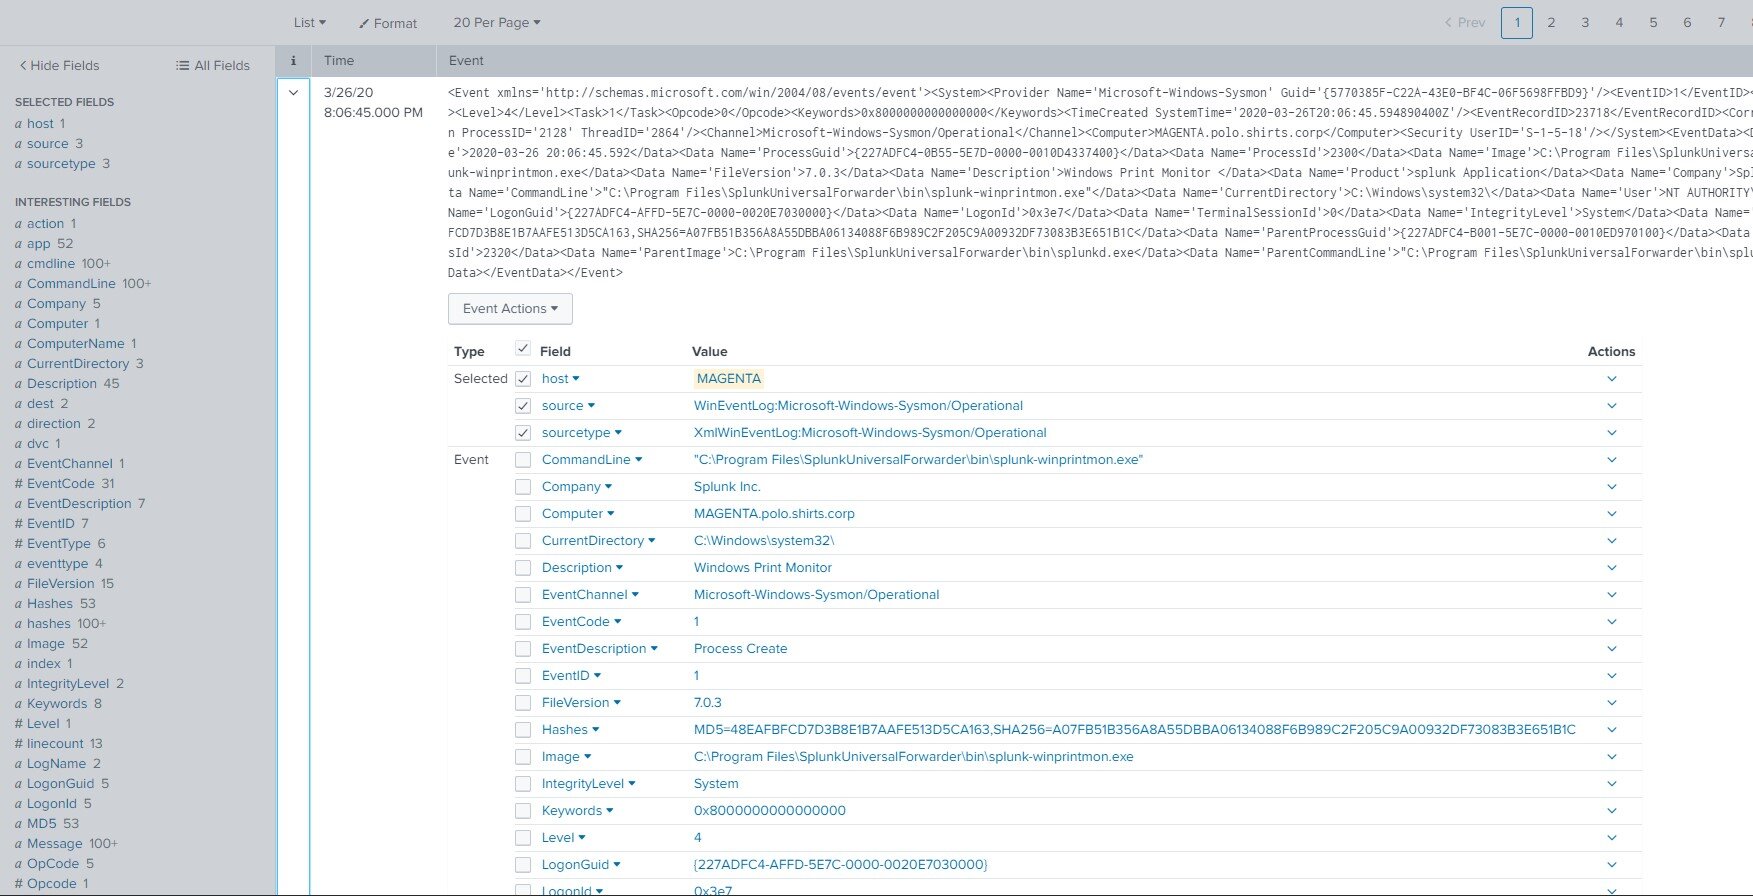
Task: Collapse the event row chevron
Action: coord(293,93)
